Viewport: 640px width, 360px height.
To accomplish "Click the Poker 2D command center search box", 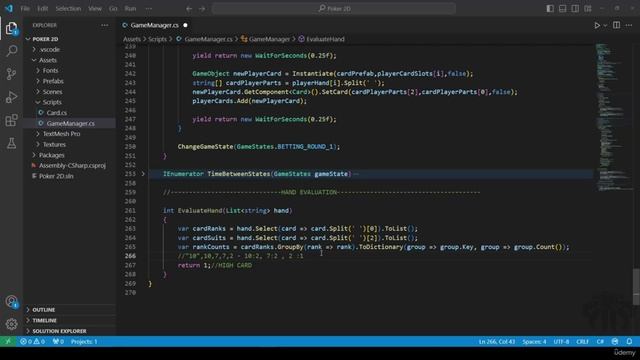I will 334,9.
